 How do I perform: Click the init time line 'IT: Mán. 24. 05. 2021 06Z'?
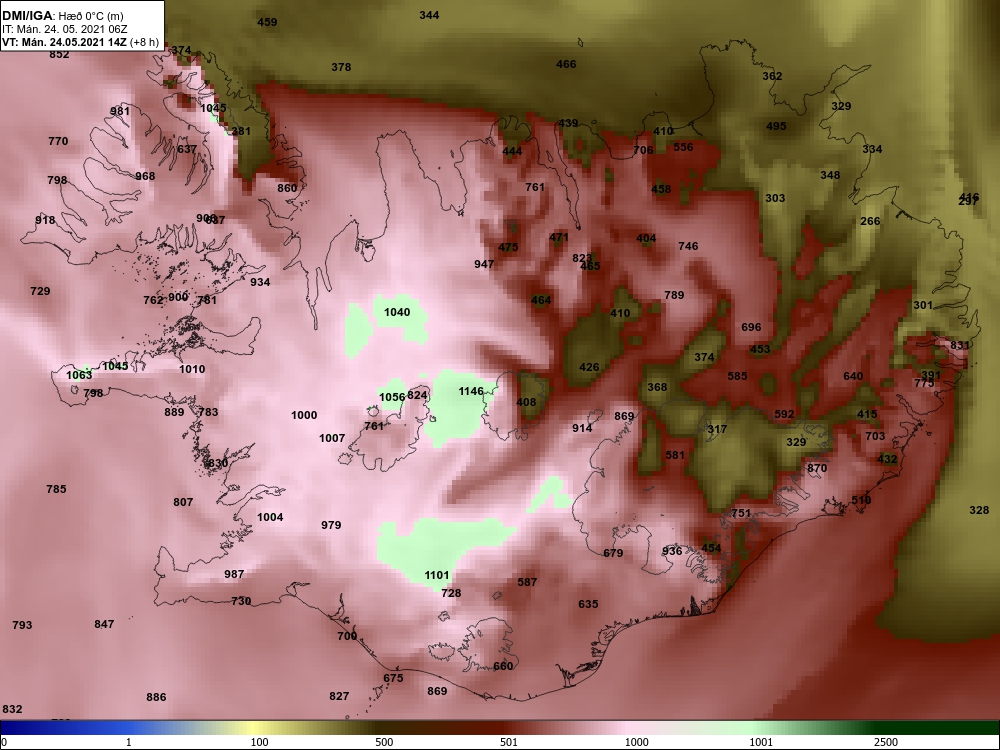[64, 29]
